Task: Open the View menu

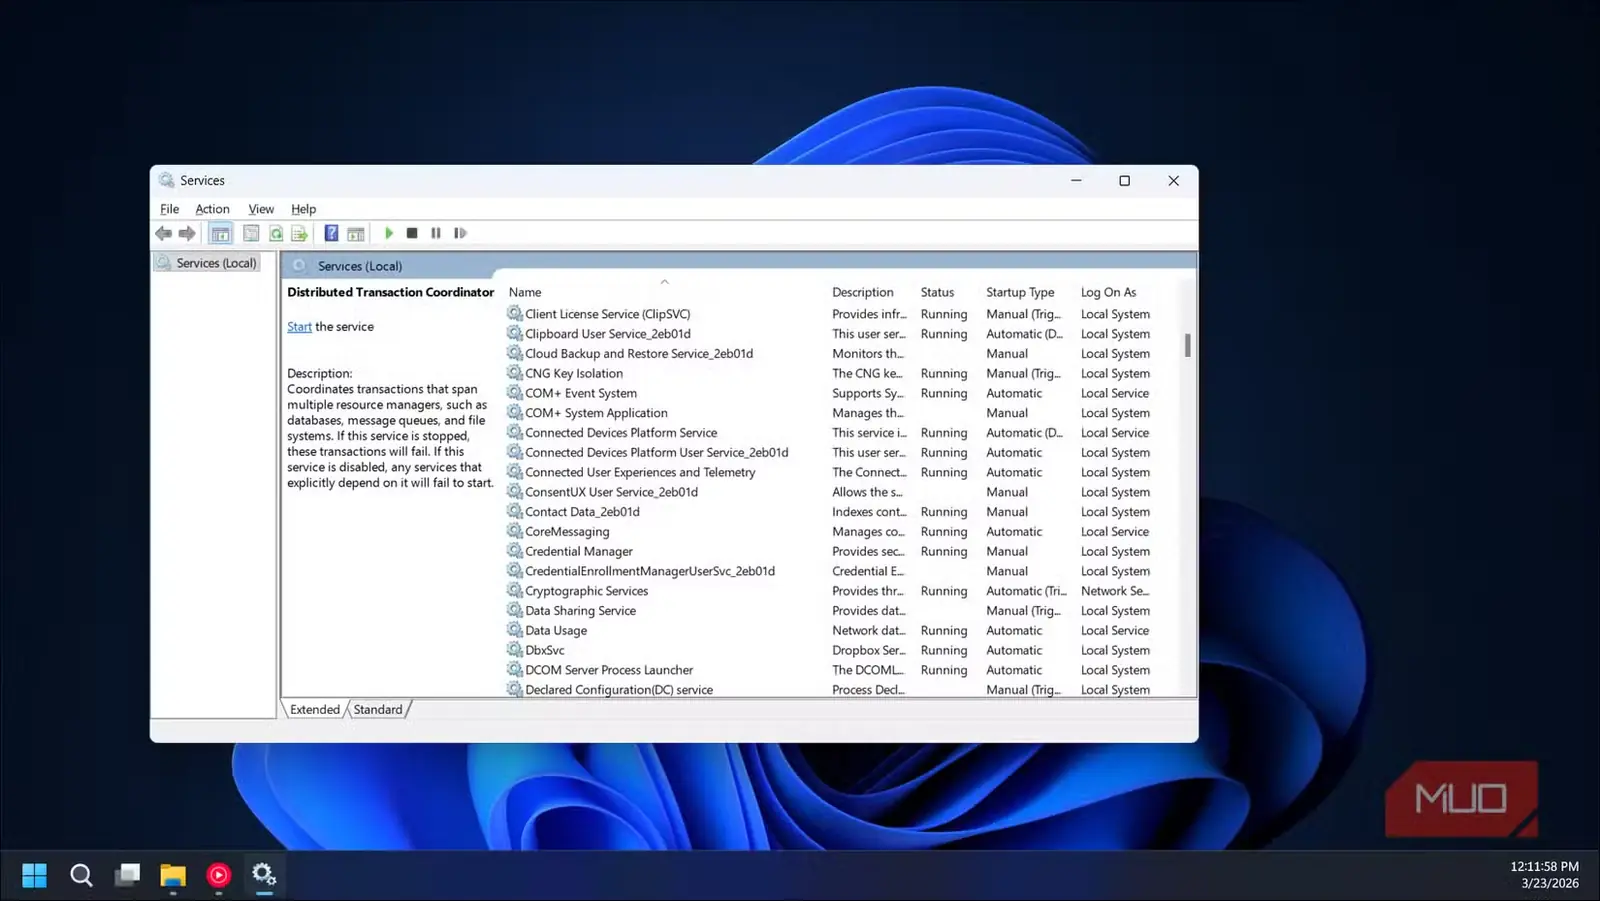Action: tap(261, 209)
